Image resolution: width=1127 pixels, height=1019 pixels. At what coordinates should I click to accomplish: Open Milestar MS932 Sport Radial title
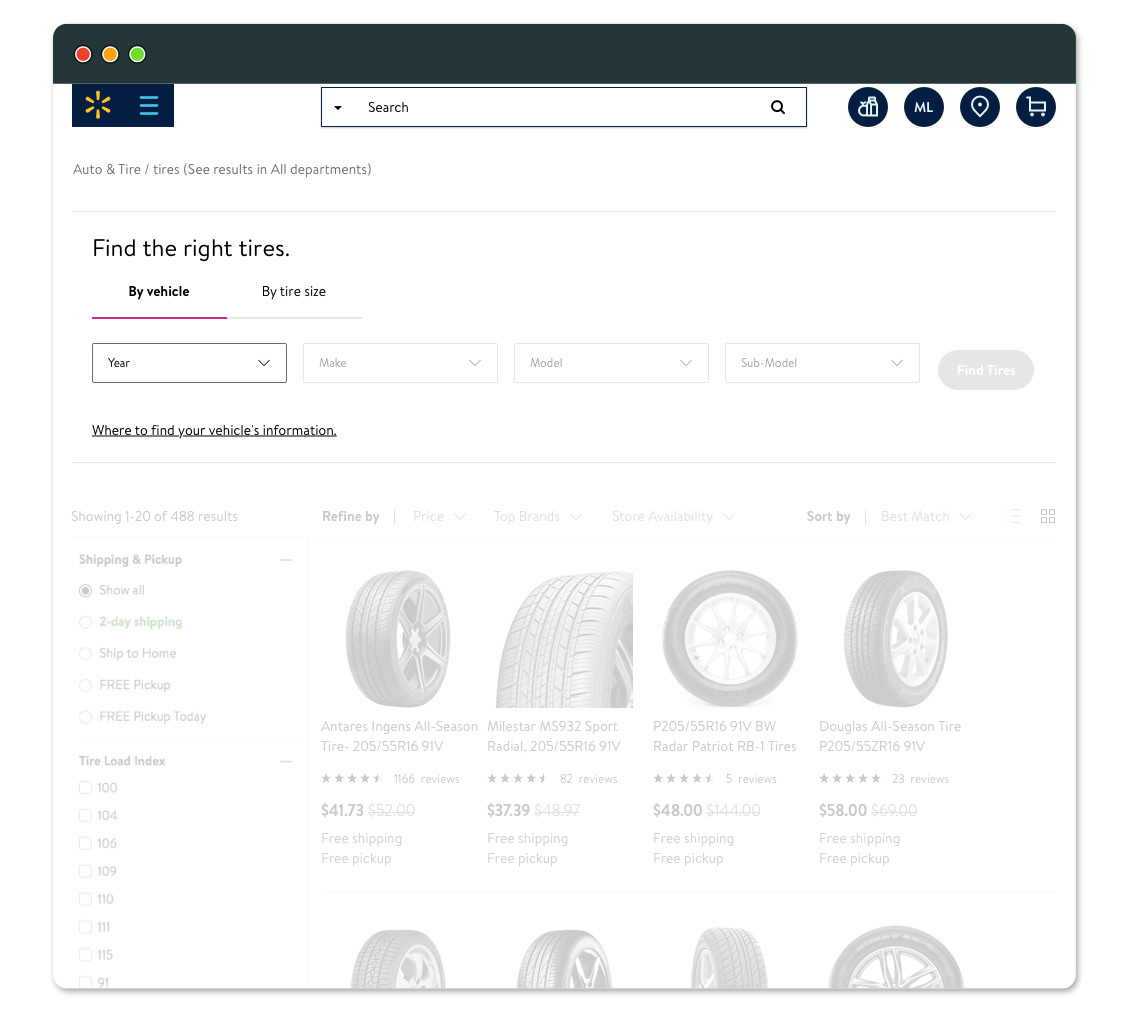[x=553, y=737]
